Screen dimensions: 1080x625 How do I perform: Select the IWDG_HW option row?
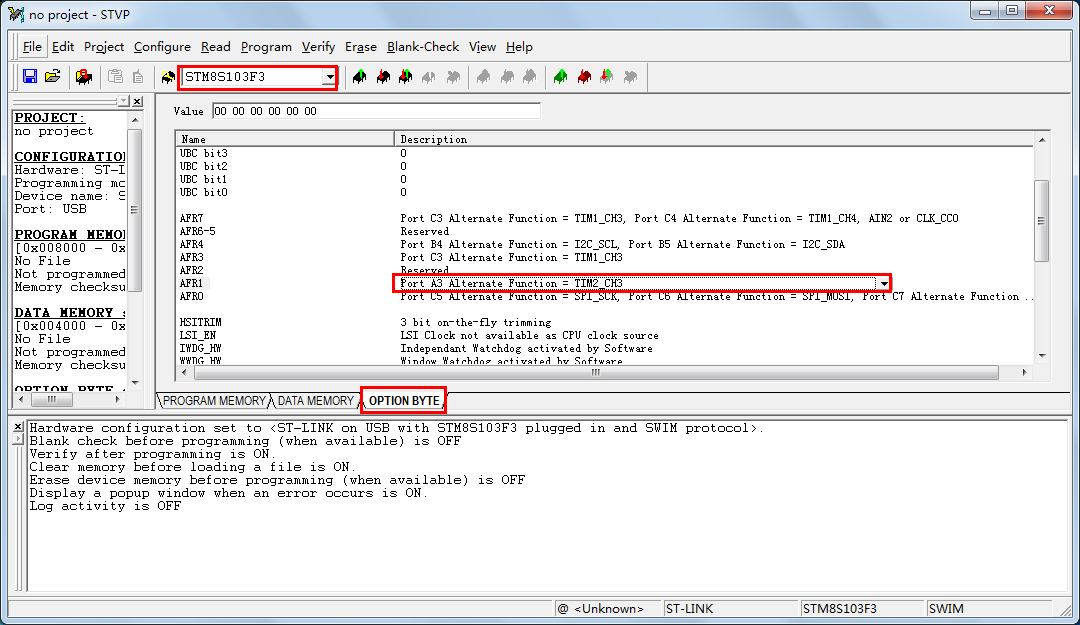click(x=605, y=349)
